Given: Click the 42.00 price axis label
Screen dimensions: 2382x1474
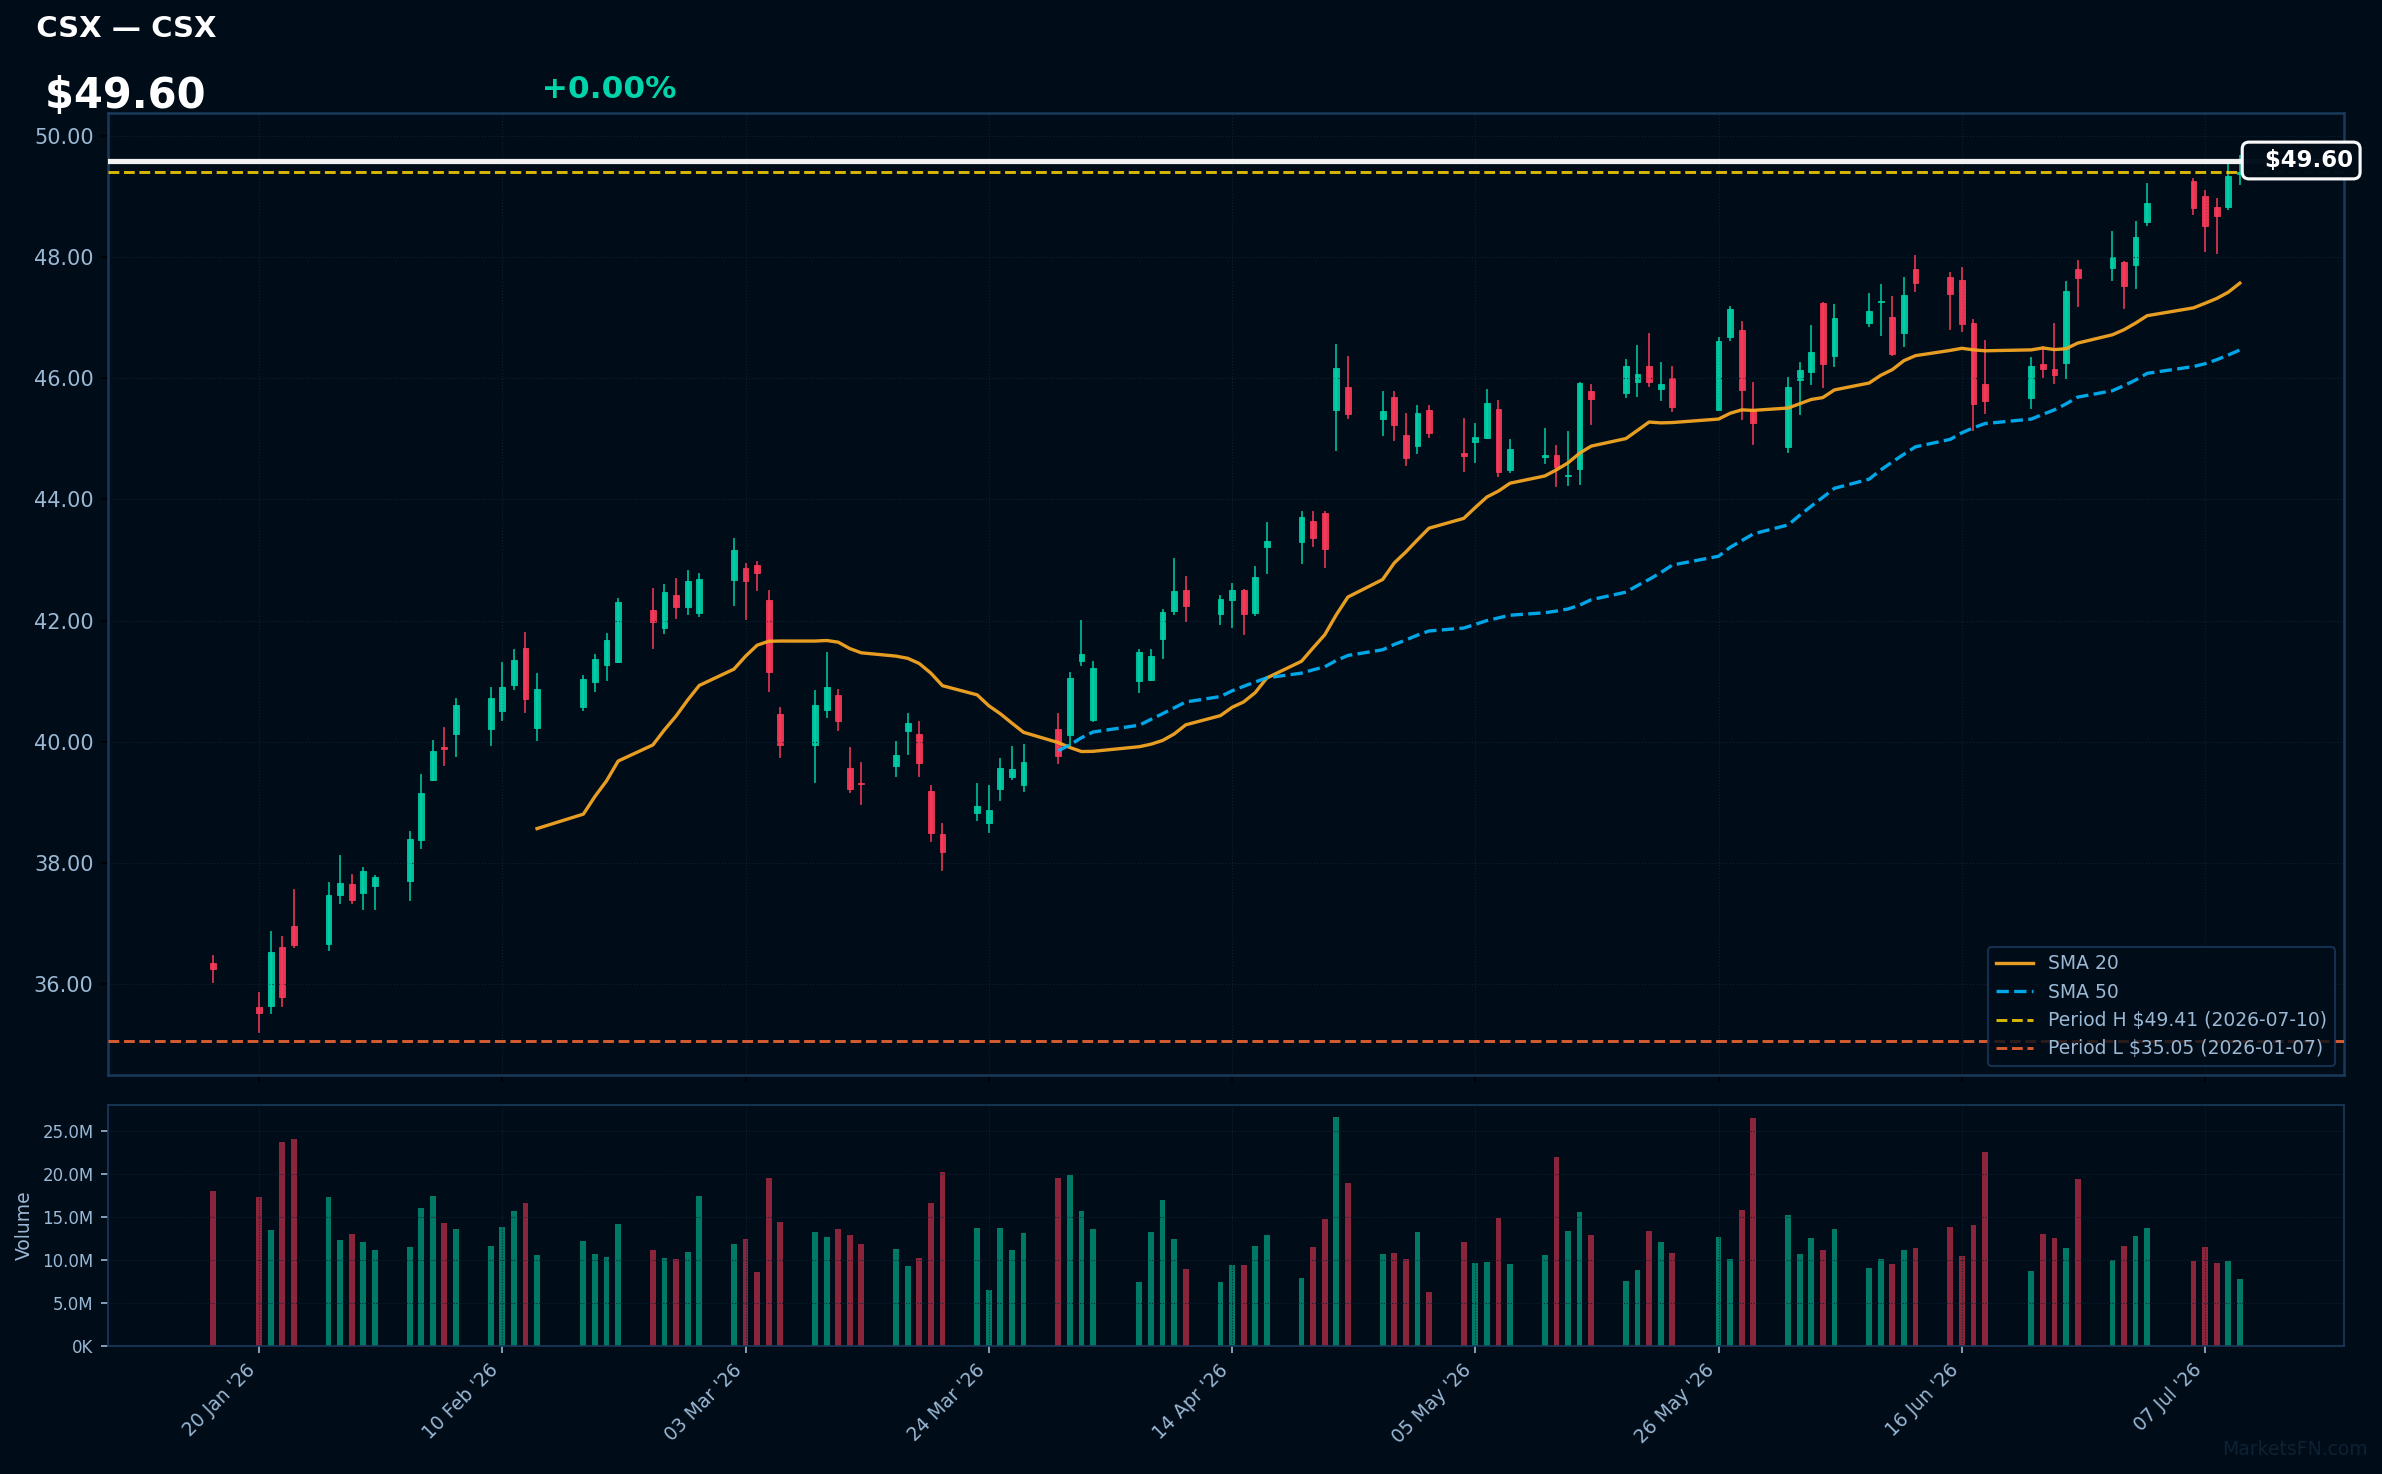Looking at the screenshot, I should 64,622.
